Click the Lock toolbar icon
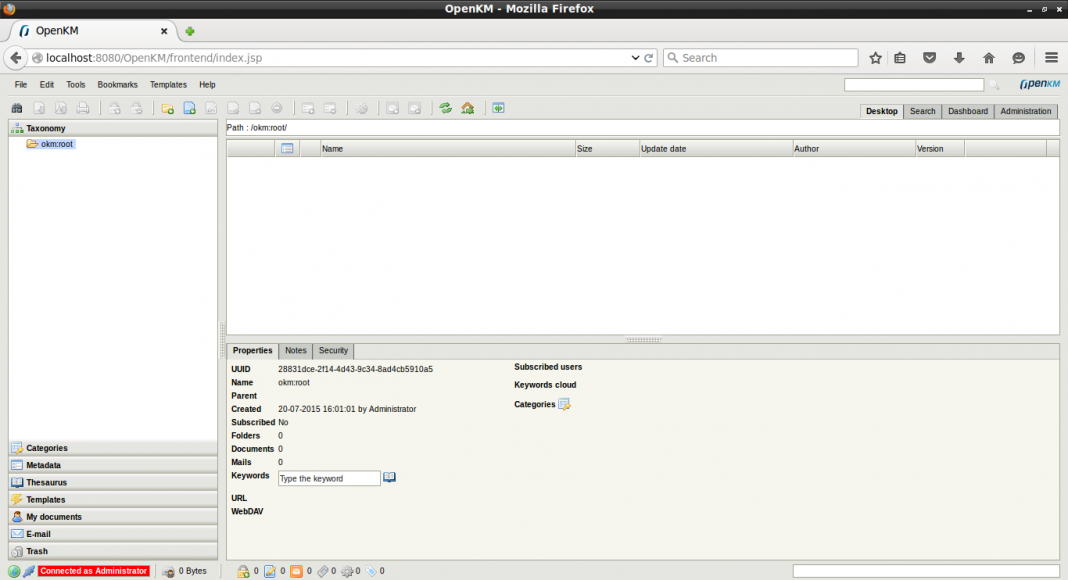Viewport: 1068px width, 580px height. click(x=114, y=108)
